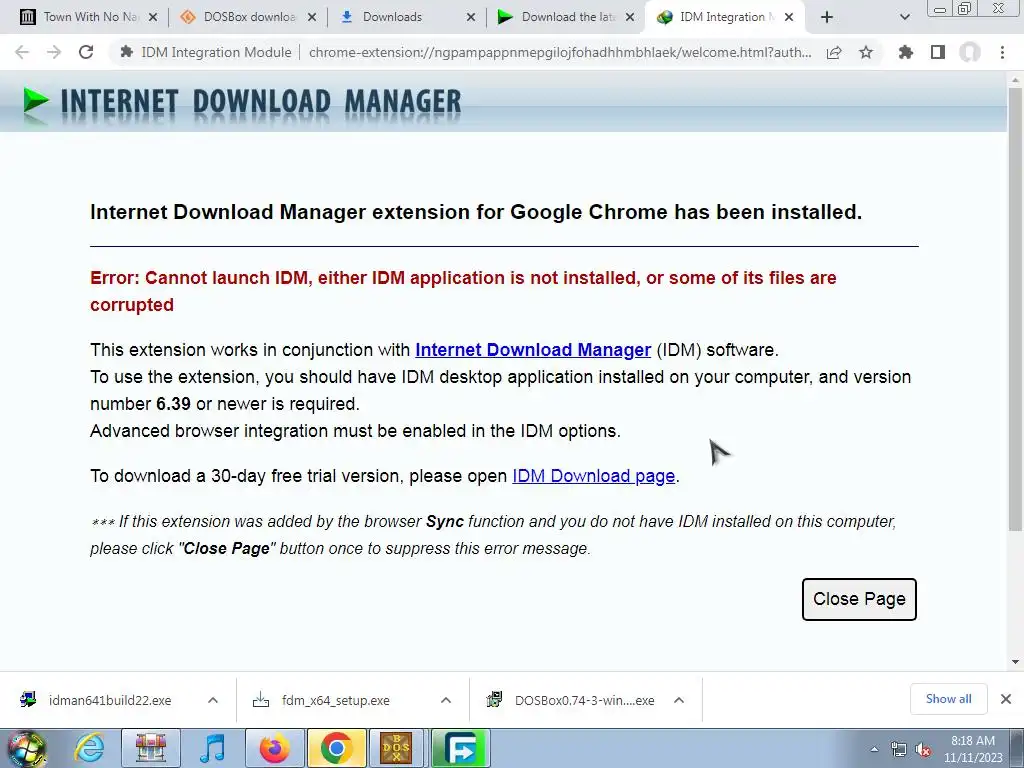The height and width of the screenshot is (768, 1024).
Task: Go back to previous page
Action: (x=22, y=52)
